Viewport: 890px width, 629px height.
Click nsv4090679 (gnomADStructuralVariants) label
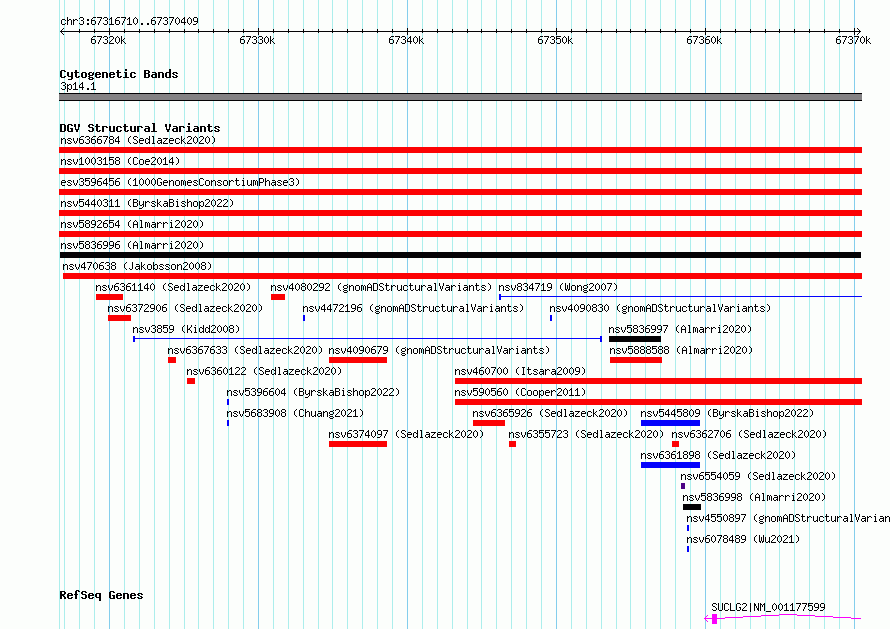click(x=439, y=350)
